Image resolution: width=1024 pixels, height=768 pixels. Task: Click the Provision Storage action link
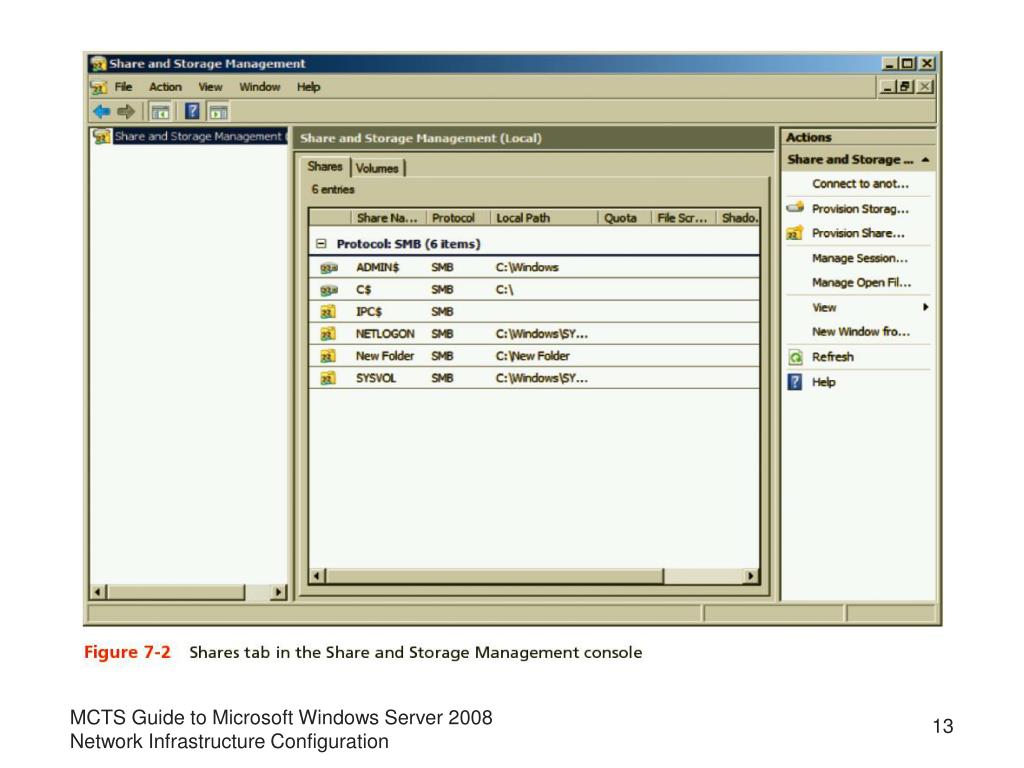pyautogui.click(x=860, y=209)
